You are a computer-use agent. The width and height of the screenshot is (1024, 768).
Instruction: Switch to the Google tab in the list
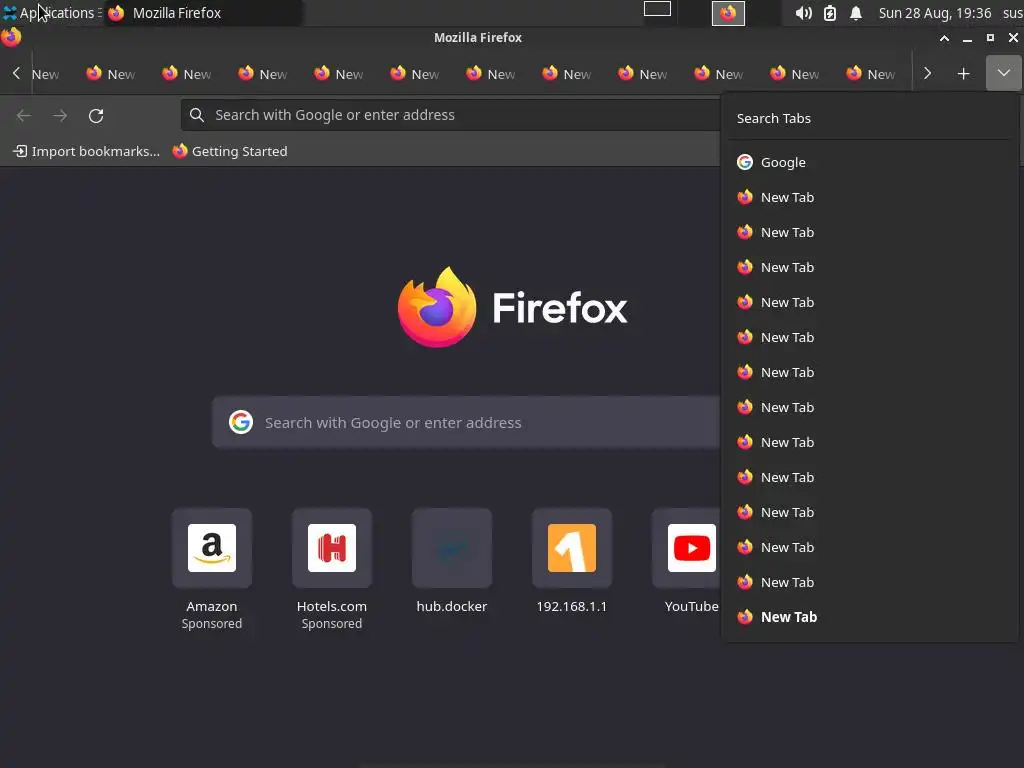(x=870, y=162)
